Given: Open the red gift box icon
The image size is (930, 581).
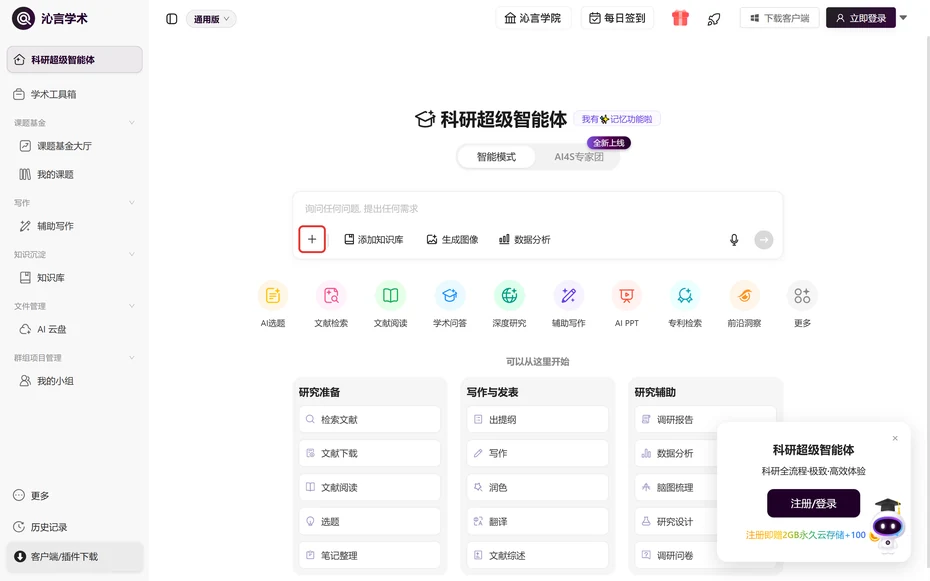Looking at the screenshot, I should [x=680, y=18].
